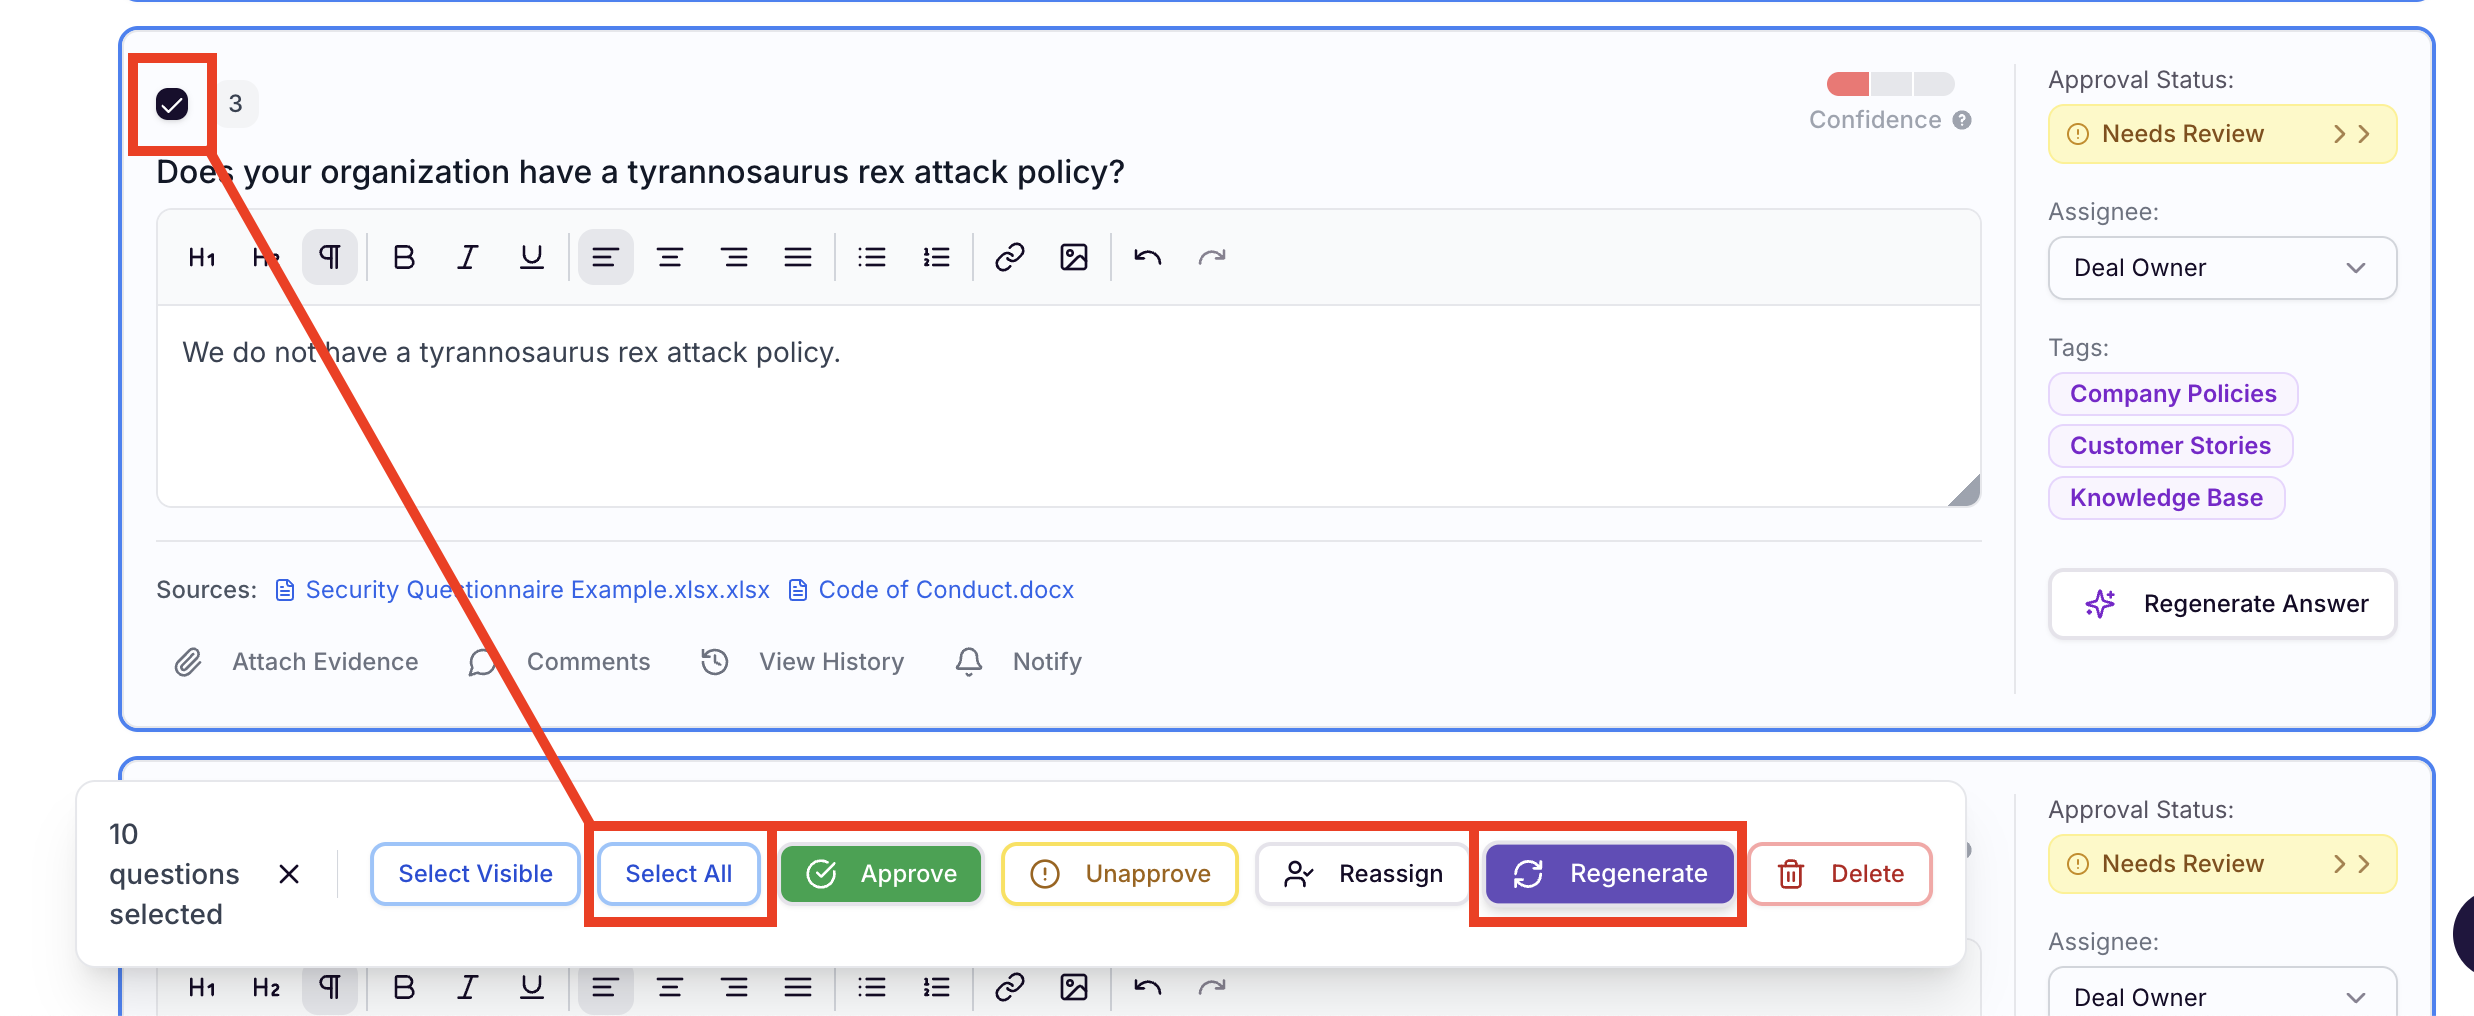Select the Company Policies tag
The image size is (2474, 1016).
coord(2173,394)
